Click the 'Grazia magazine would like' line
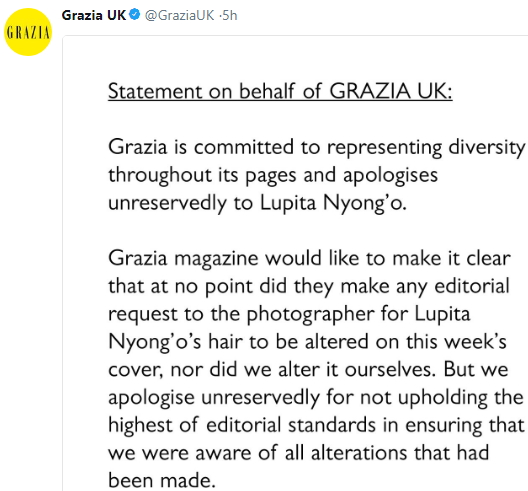 [x=309, y=259]
